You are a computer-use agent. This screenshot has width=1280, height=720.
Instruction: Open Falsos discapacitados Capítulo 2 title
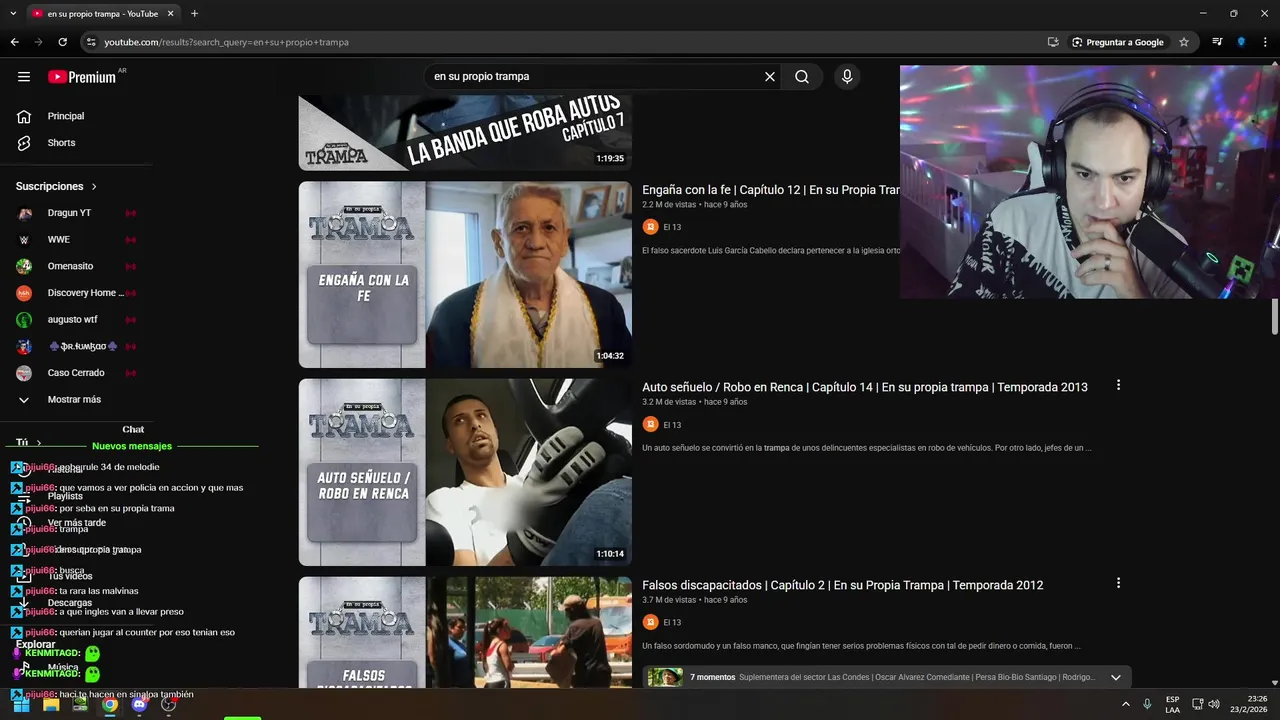click(842, 585)
